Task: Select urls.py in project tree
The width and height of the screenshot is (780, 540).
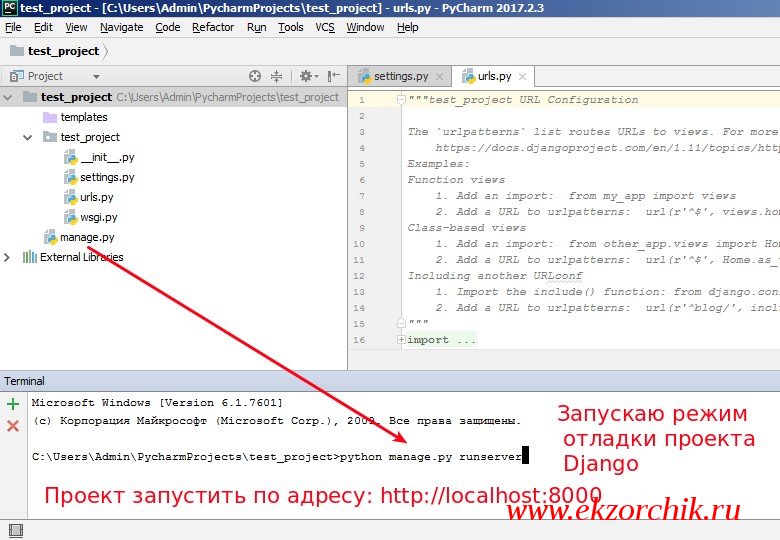Action: [97, 197]
